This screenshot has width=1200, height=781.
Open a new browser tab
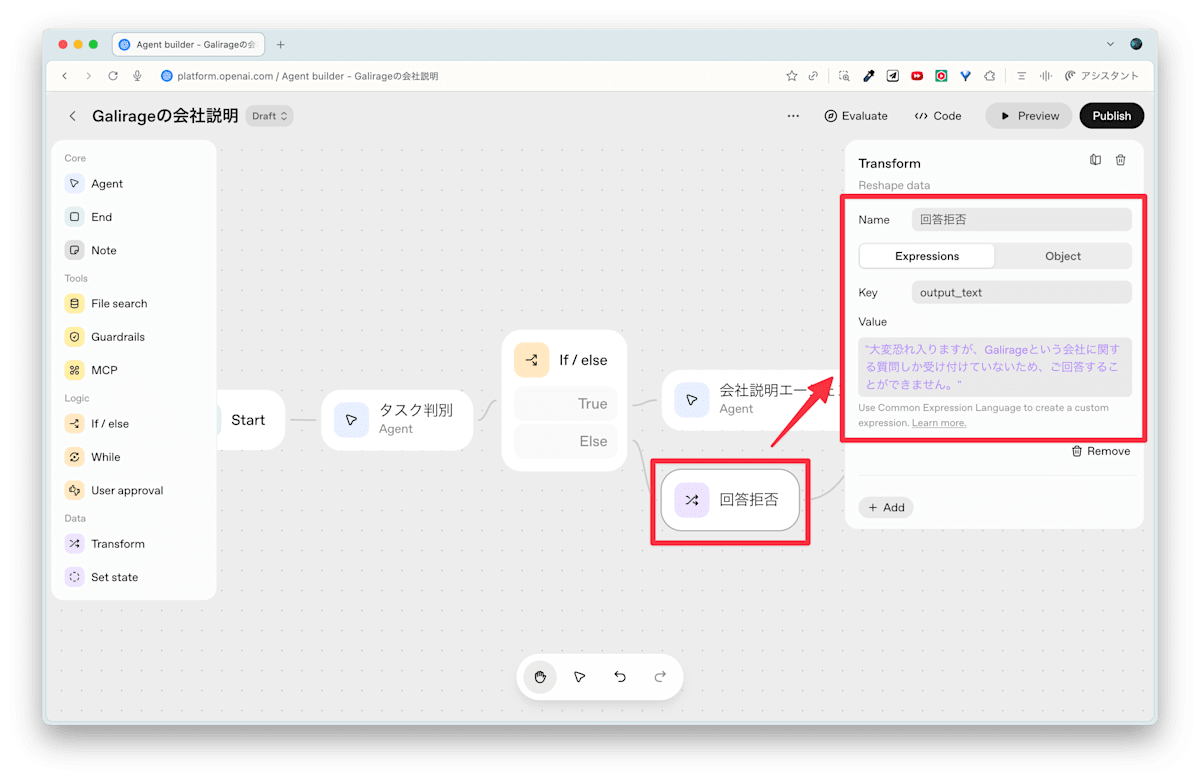click(281, 44)
